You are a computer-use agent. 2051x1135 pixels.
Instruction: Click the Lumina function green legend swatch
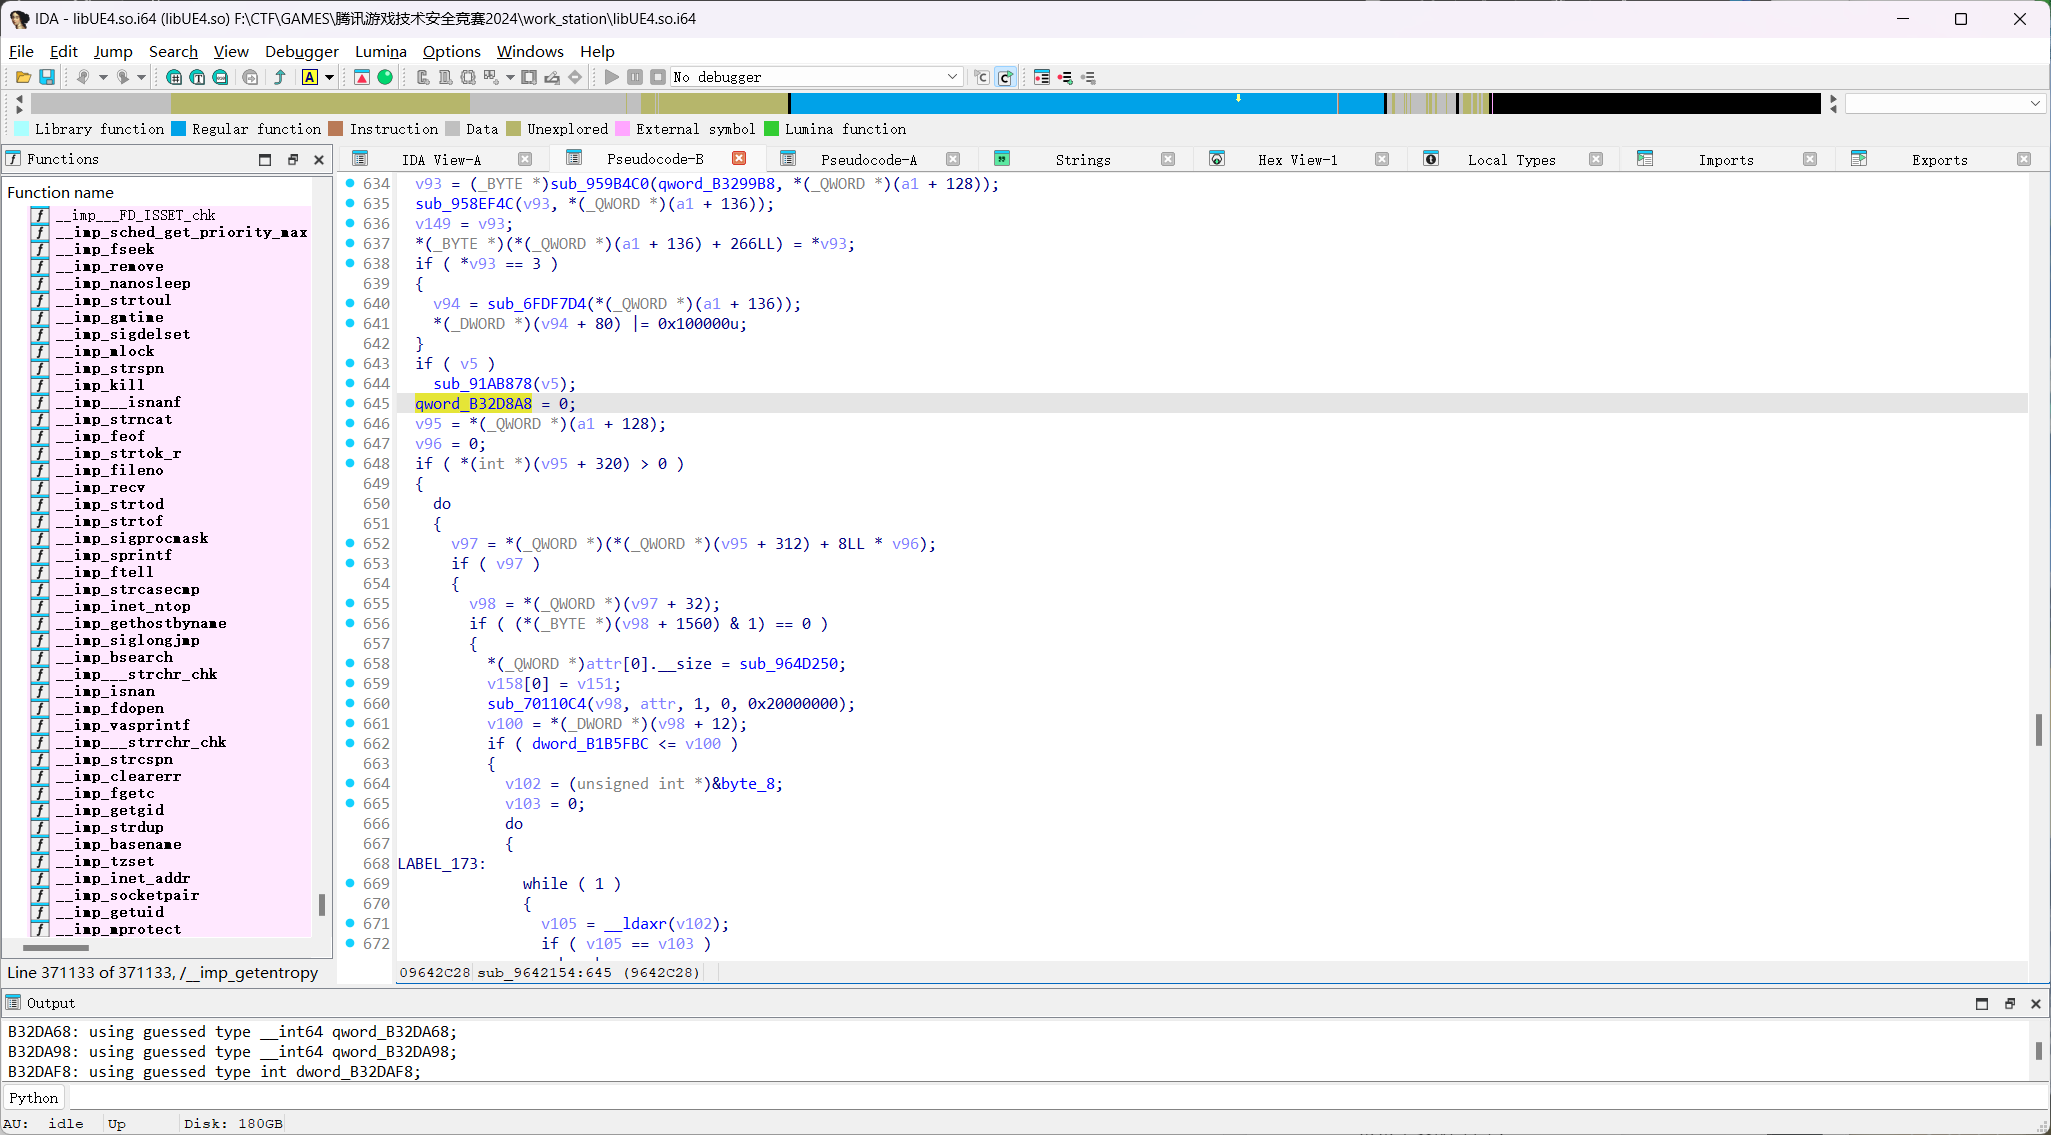771,128
